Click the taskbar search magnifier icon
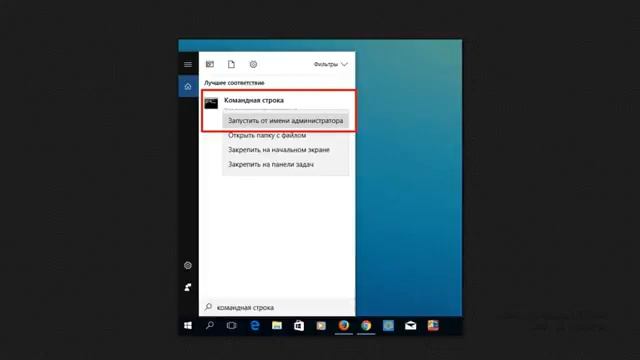640x360 pixels. point(210,325)
